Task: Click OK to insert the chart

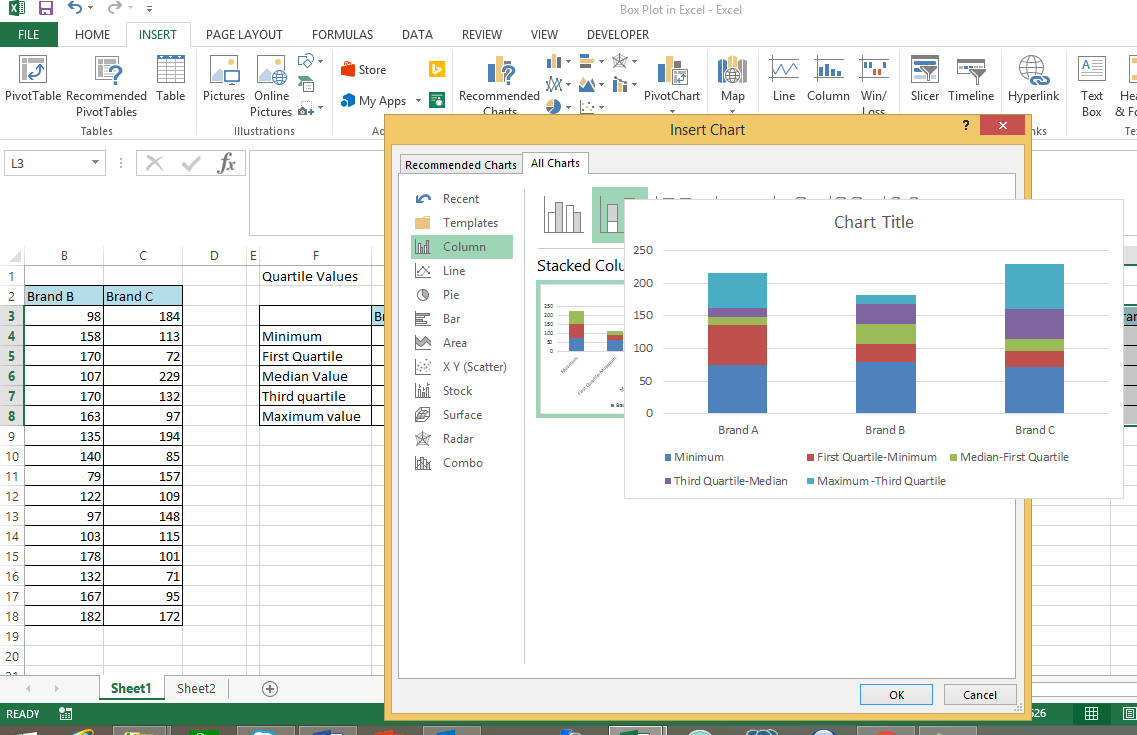Action: click(895, 694)
